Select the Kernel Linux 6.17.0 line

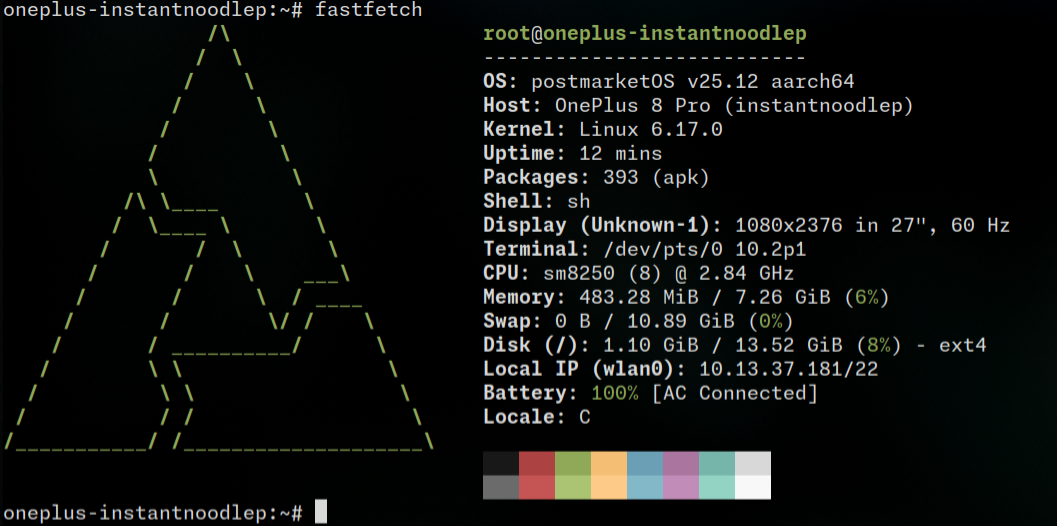point(602,129)
